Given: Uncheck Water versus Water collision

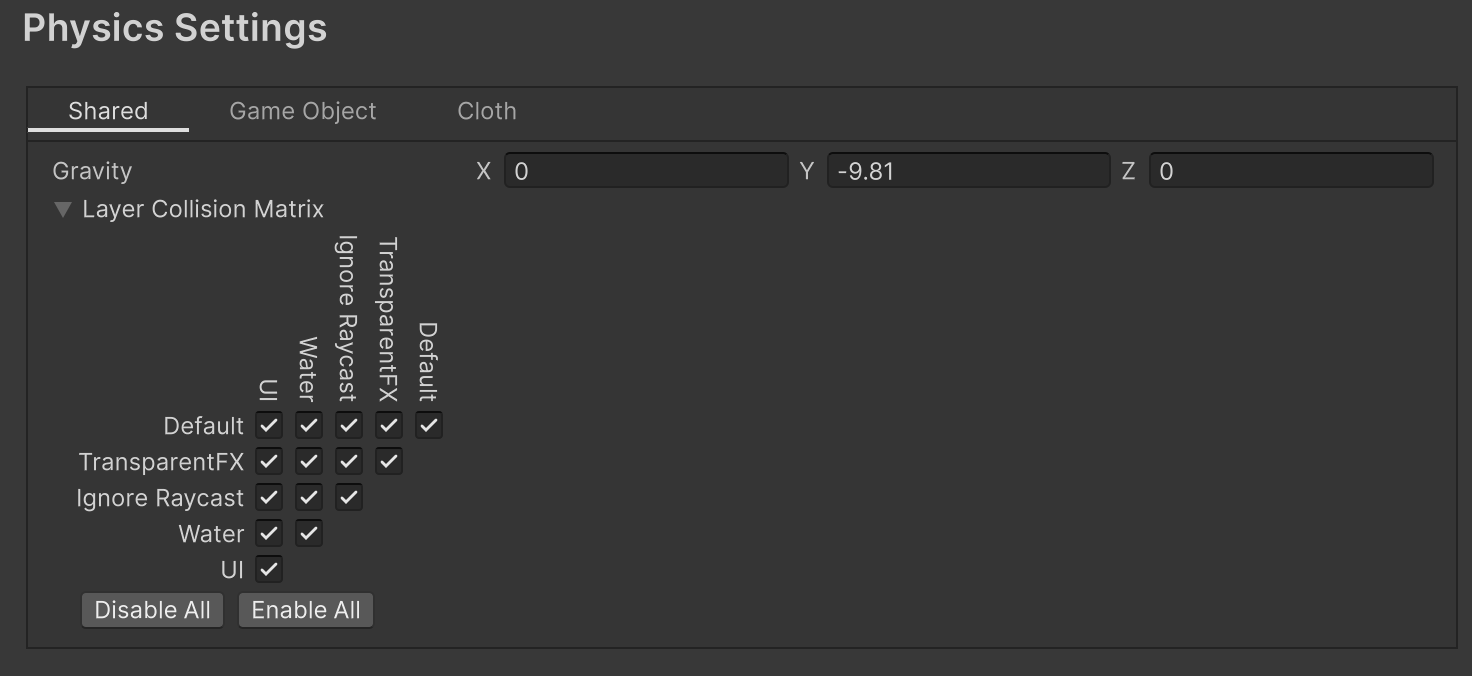Looking at the screenshot, I should point(308,533).
